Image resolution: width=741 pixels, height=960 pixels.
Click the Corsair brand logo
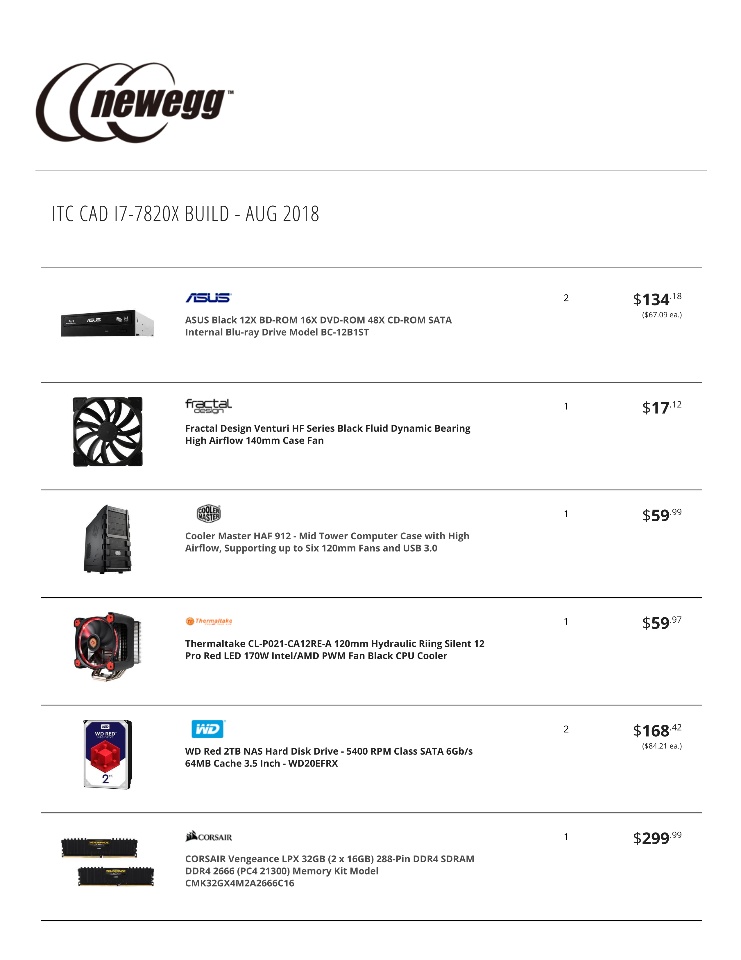(x=208, y=836)
